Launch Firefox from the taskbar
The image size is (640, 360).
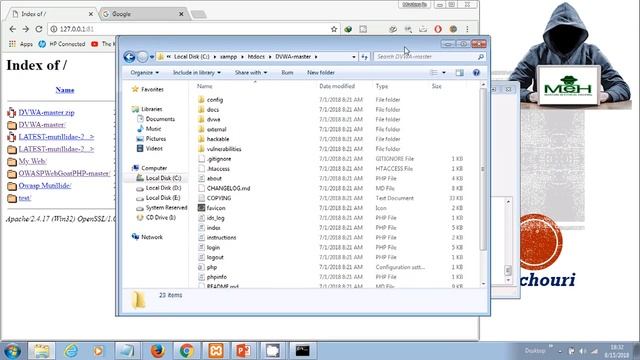tap(158, 351)
